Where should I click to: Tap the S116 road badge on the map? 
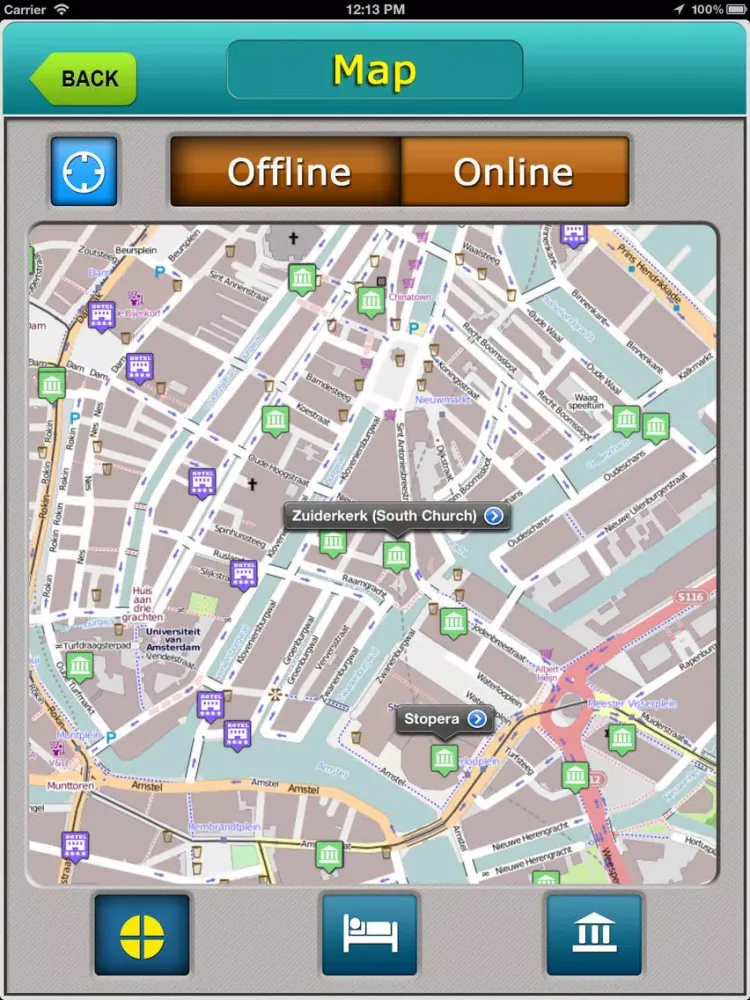click(x=691, y=597)
